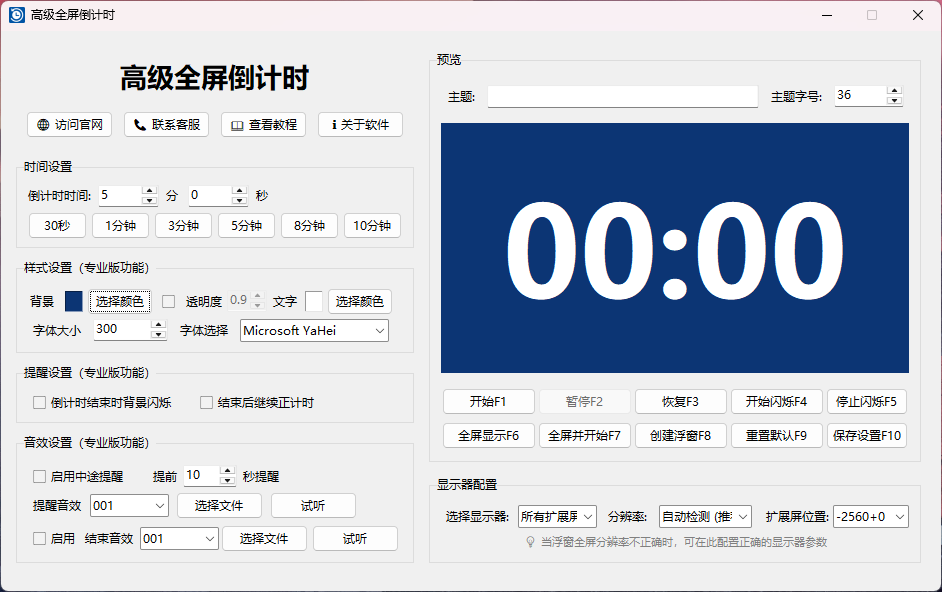Click the phone icon to contact 客服

coord(141,125)
